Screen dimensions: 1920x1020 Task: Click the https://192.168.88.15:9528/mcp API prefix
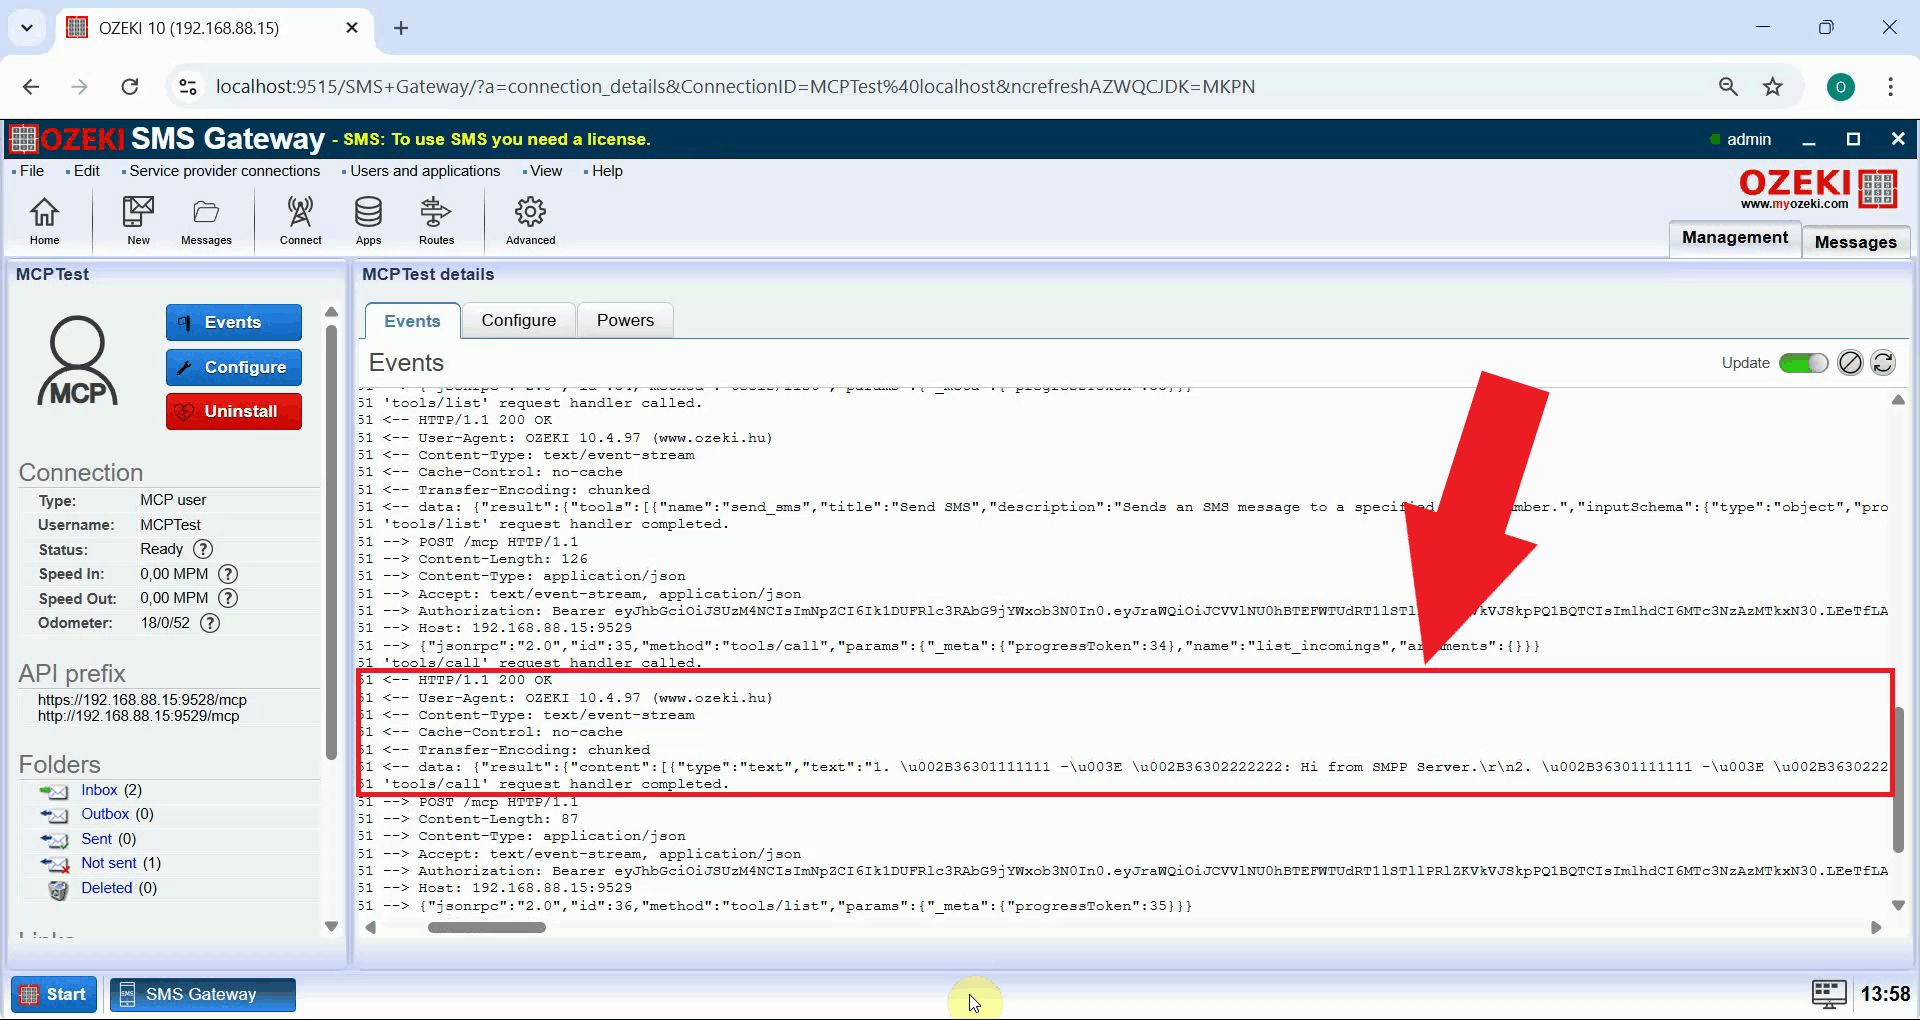[x=142, y=700]
